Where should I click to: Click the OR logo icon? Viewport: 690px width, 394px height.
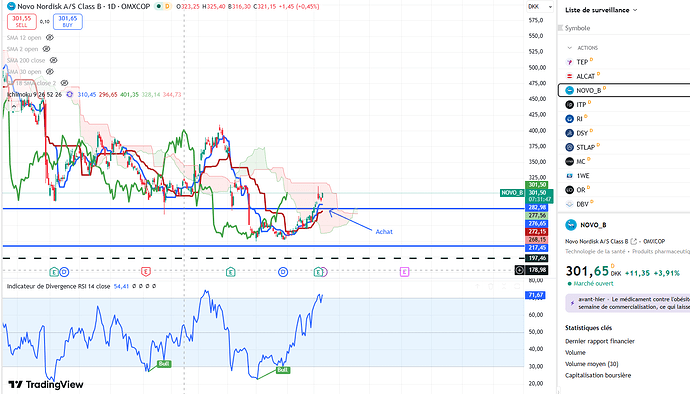pyautogui.click(x=569, y=190)
